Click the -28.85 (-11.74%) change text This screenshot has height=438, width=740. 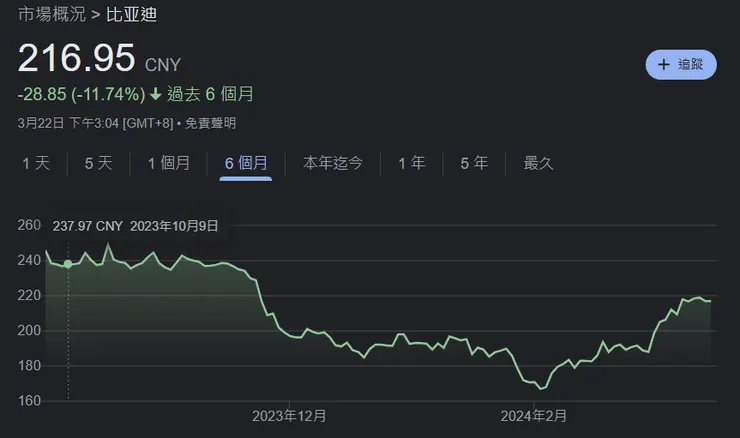pyautogui.click(x=82, y=94)
